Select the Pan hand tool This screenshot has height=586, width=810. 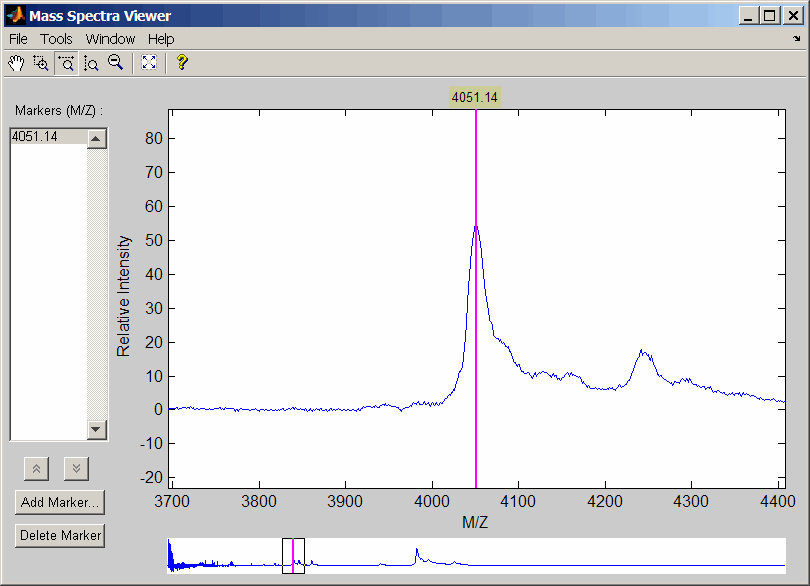[17, 64]
